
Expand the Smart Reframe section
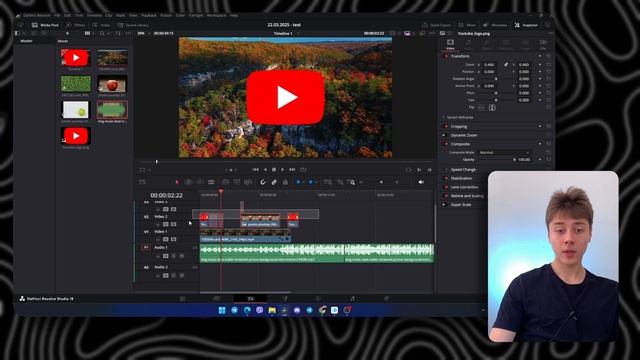pyautogui.click(x=460, y=118)
